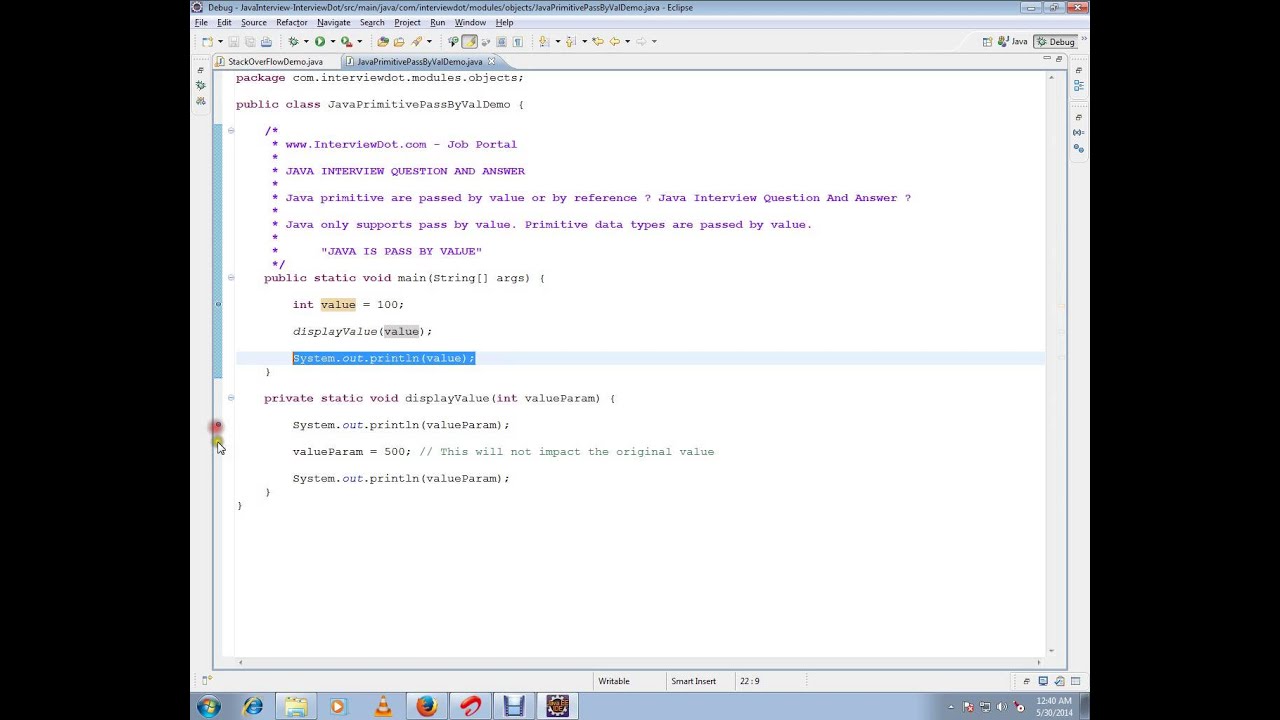Viewport: 1280px width, 720px height.
Task: Collapse the comment block fold marker
Action: 230,130
